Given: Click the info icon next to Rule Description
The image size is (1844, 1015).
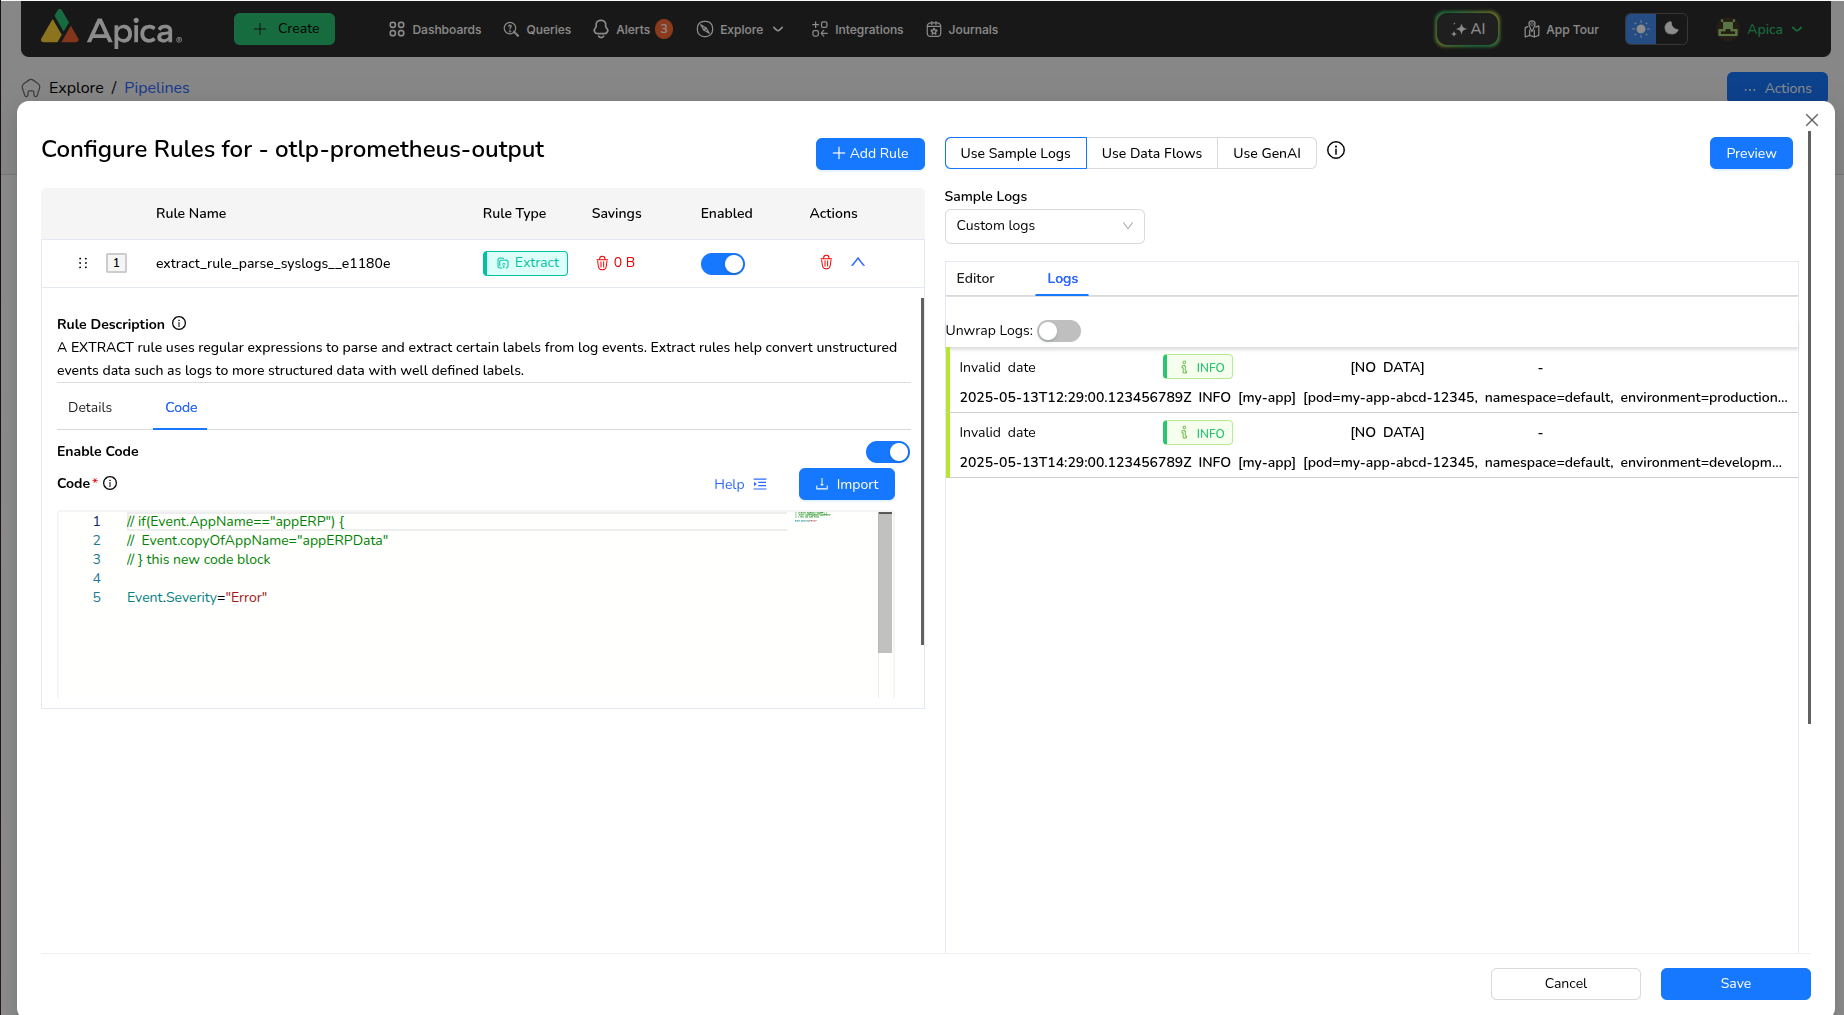Looking at the screenshot, I should pos(179,324).
